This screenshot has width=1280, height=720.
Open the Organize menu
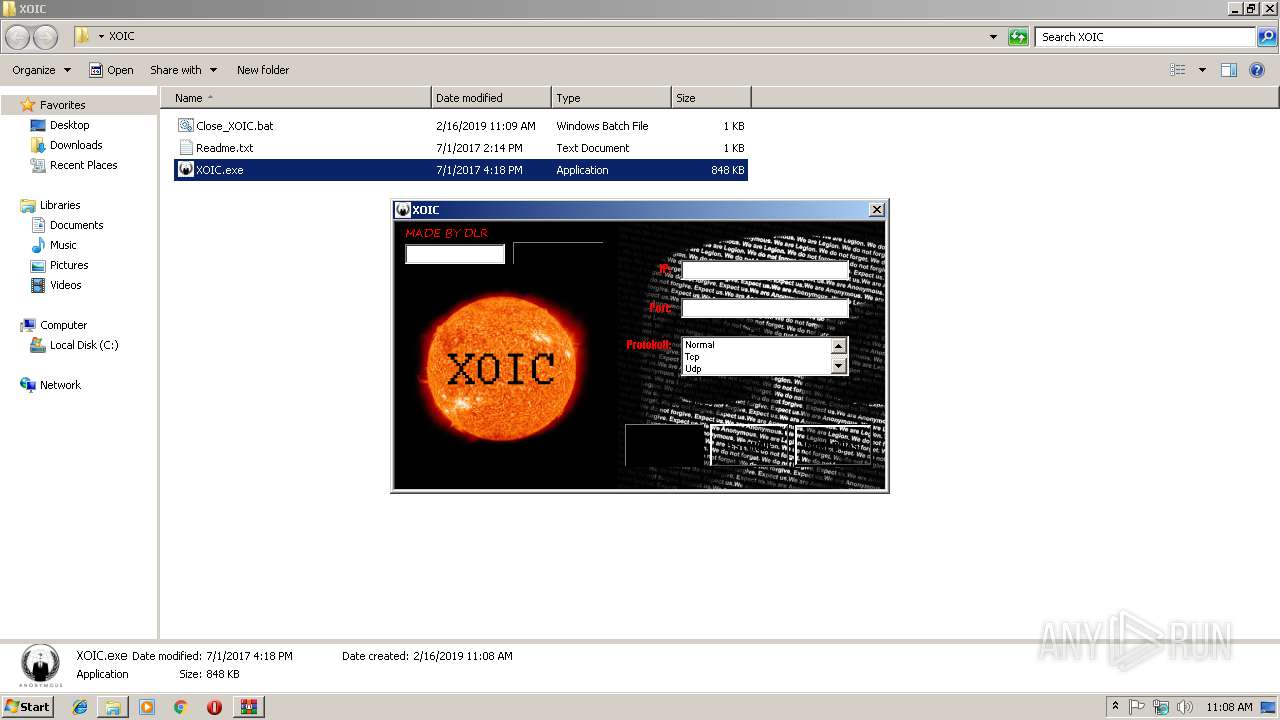pos(41,70)
